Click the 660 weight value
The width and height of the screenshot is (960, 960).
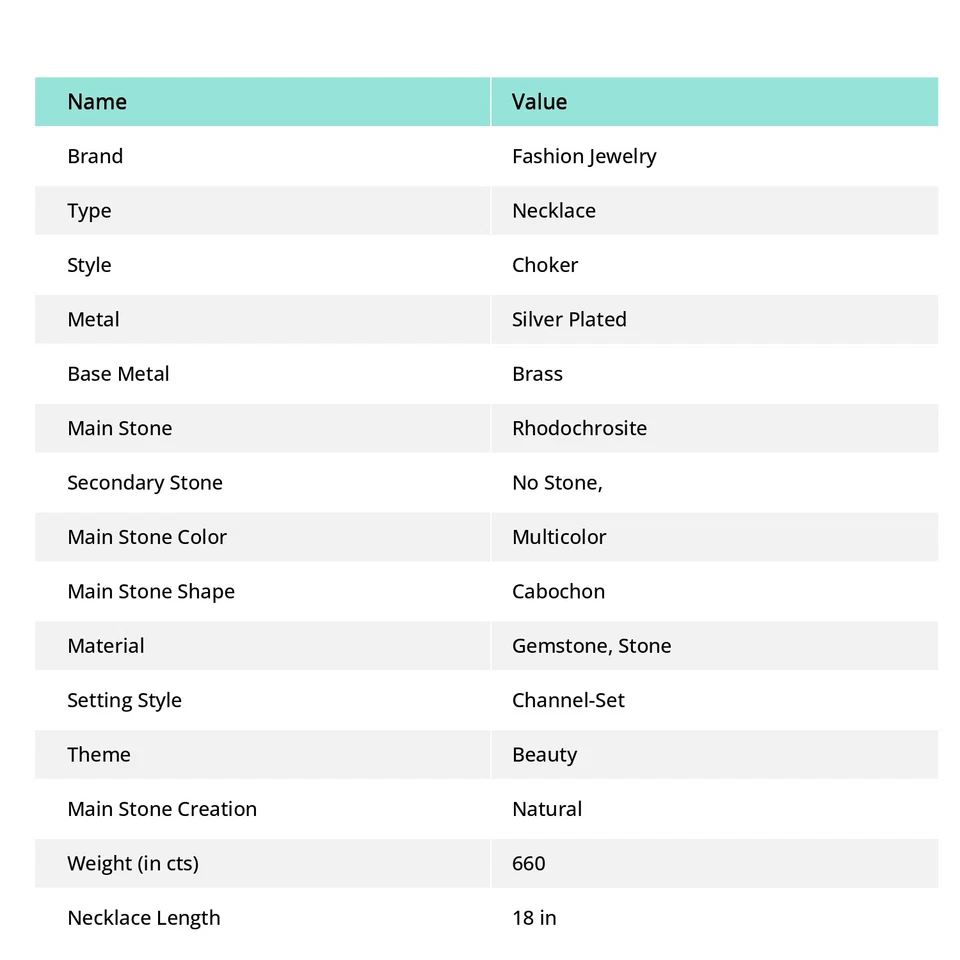(529, 864)
